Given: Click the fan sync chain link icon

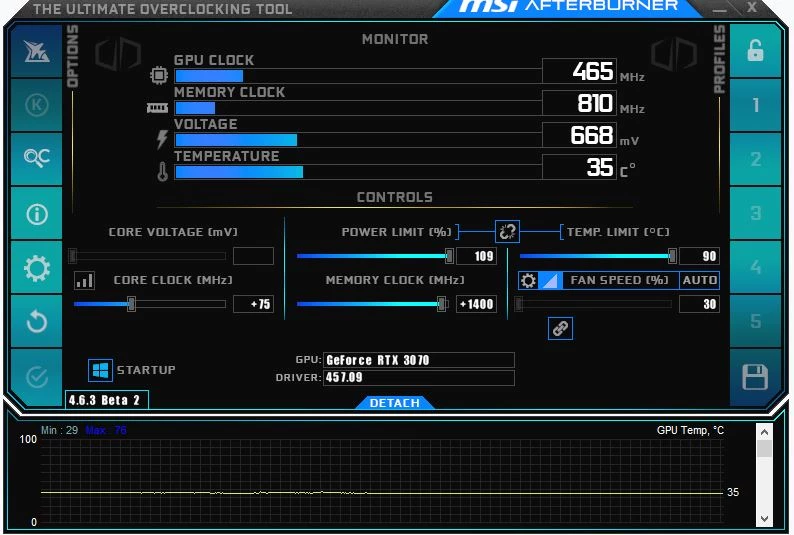Looking at the screenshot, I should (x=560, y=328).
